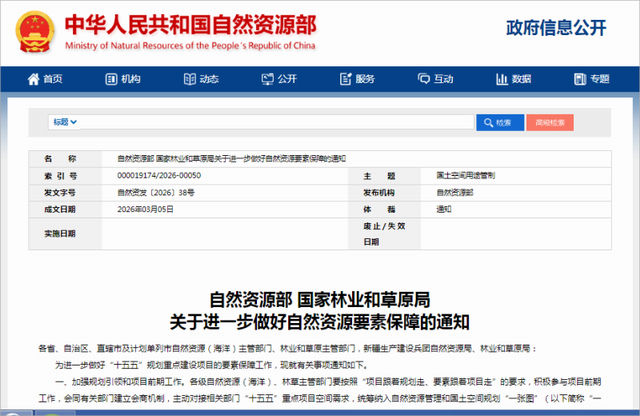Click the 实施日期 label cell

[65, 234]
